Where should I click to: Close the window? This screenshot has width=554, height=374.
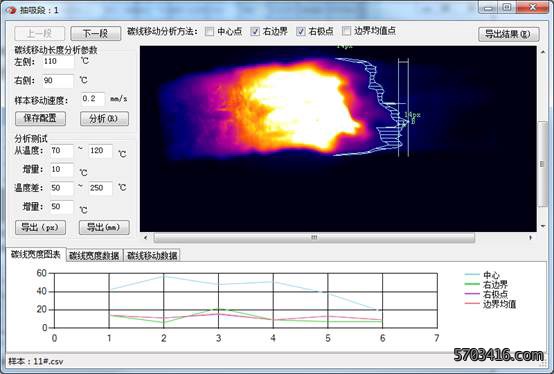coord(532,8)
